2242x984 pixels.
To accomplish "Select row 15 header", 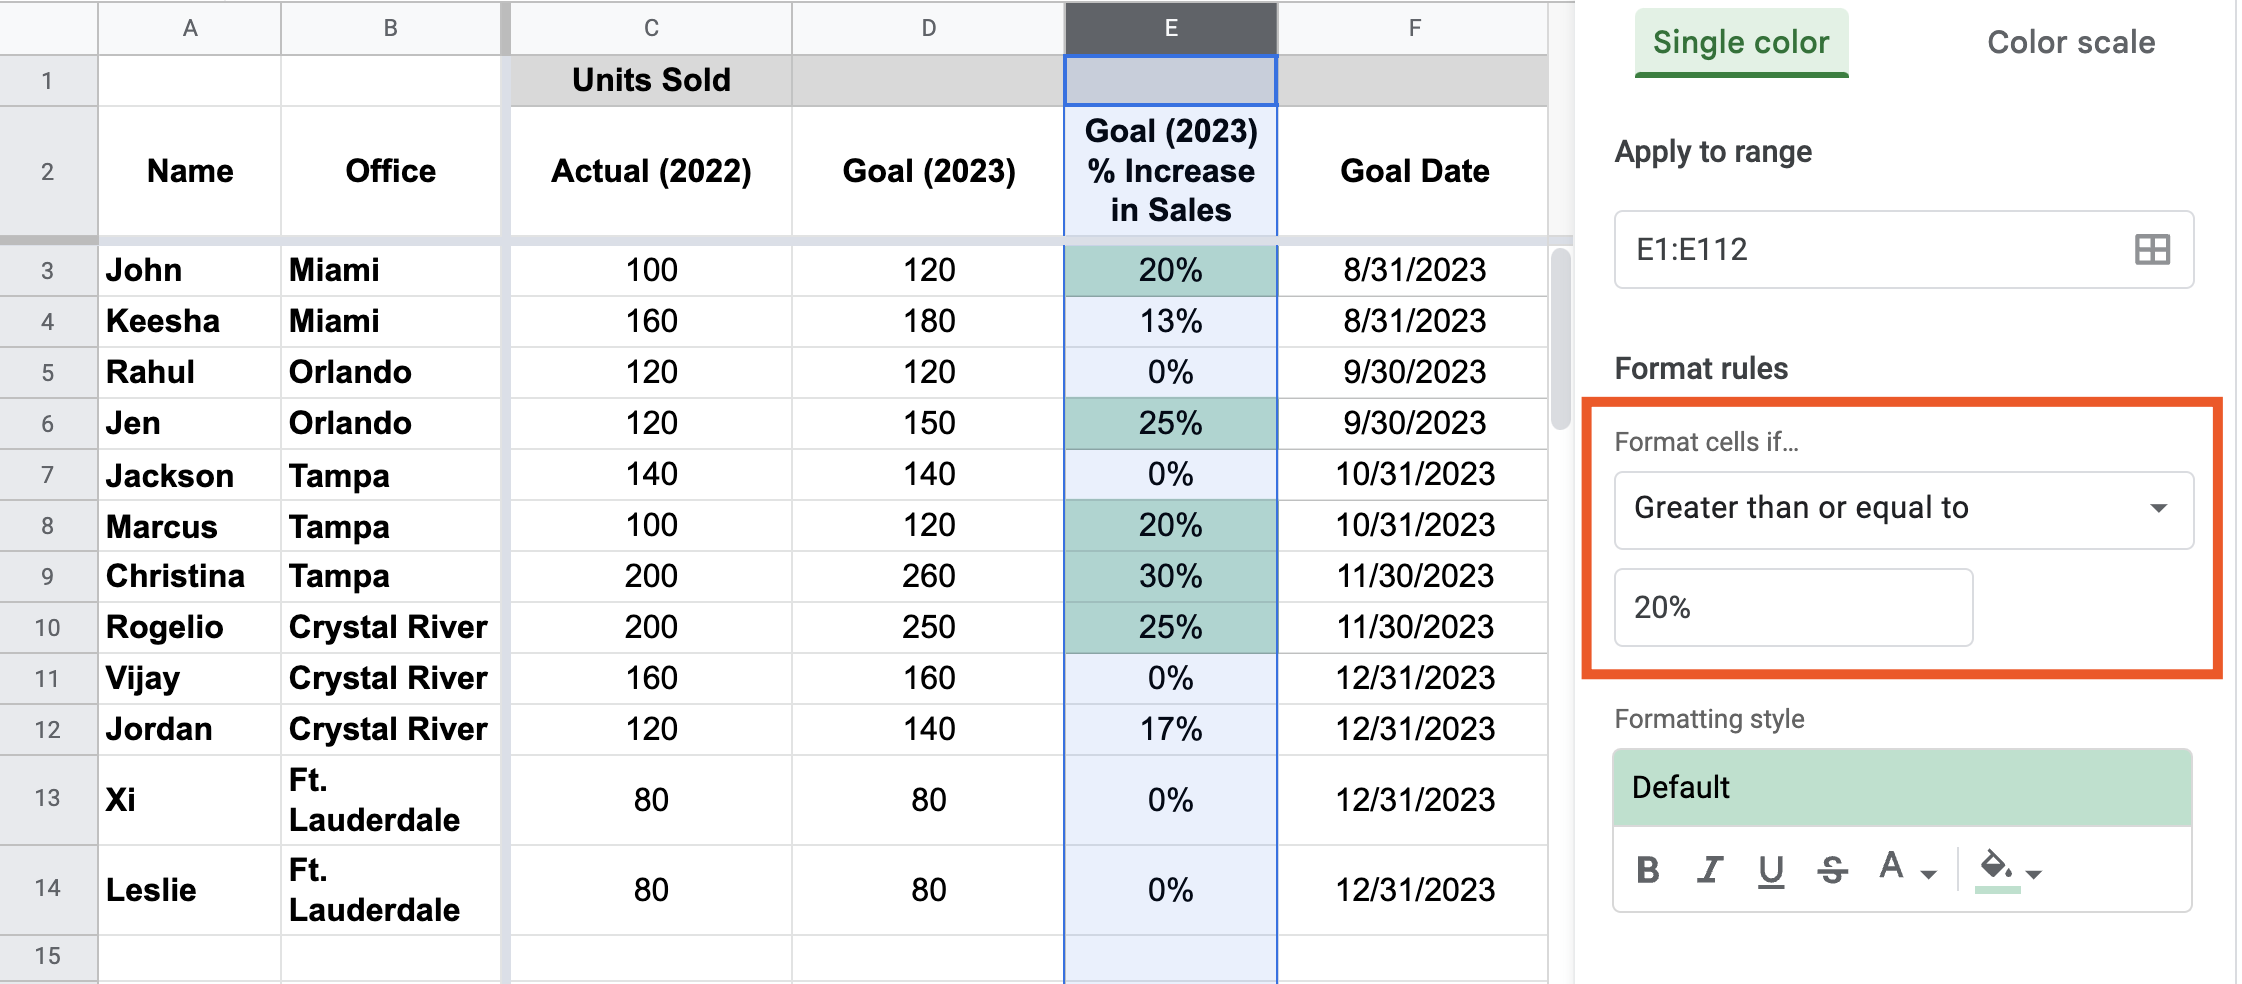I will pos(48,956).
